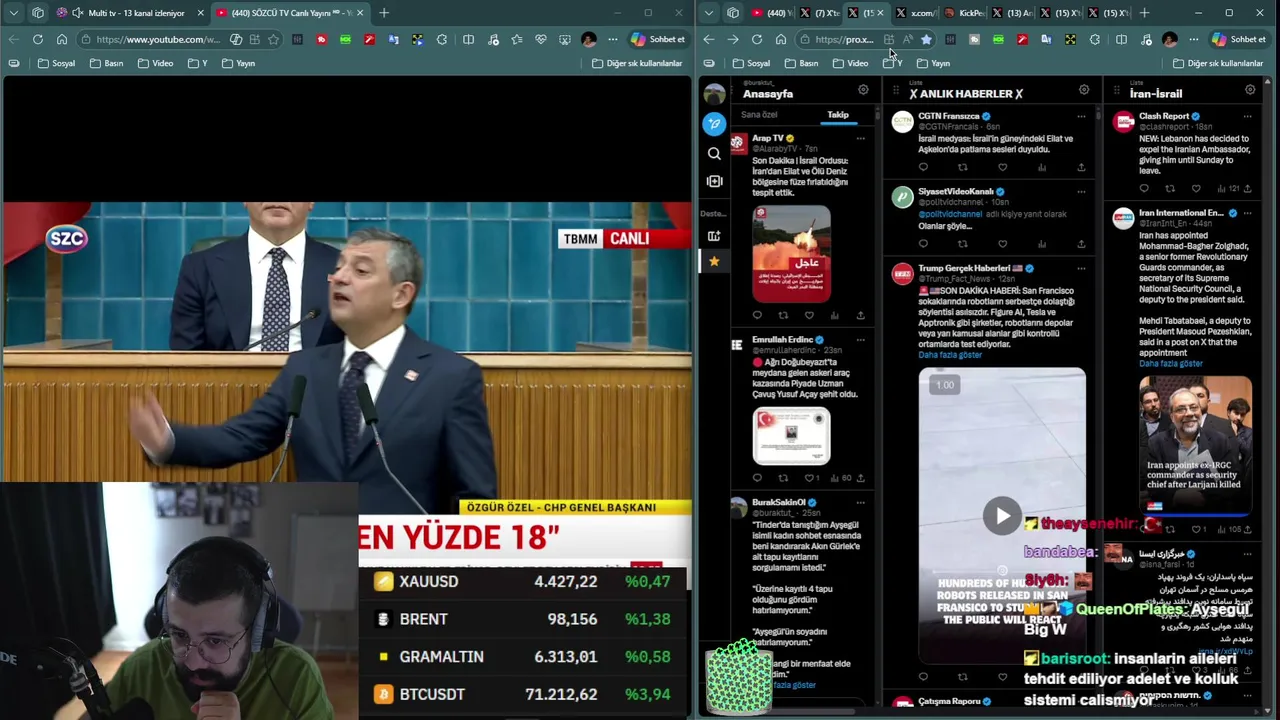Like the Clash Report post
Image resolution: width=1280 pixels, height=720 pixels.
1196,188
